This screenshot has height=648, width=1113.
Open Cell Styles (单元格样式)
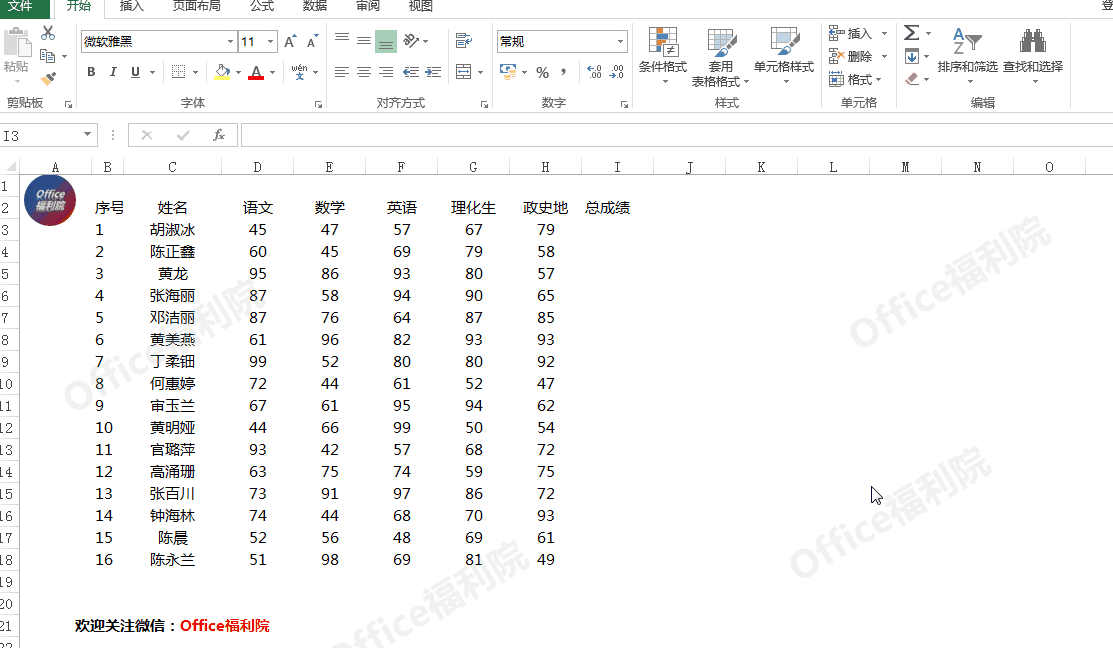784,57
